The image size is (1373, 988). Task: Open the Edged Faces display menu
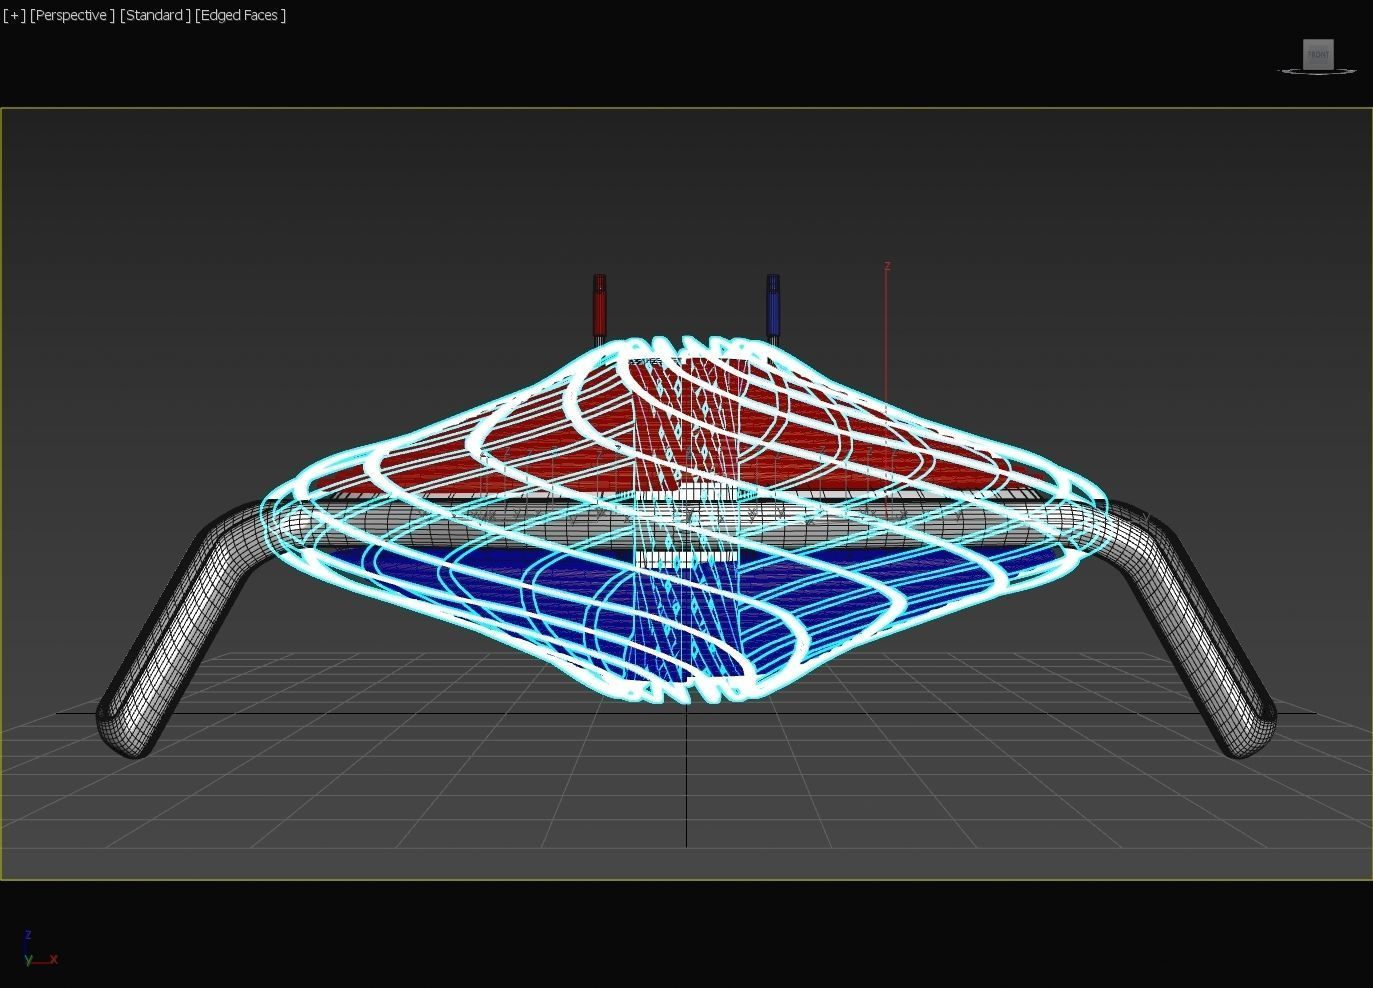(241, 15)
